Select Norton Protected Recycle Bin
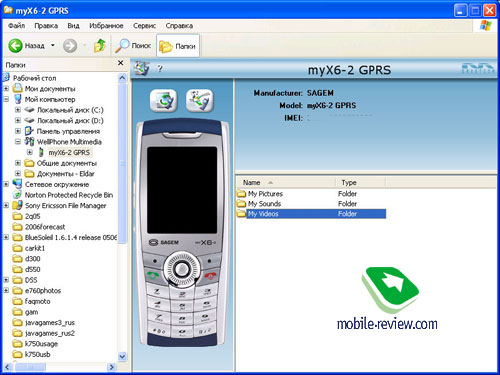 pyautogui.click(x=69, y=195)
